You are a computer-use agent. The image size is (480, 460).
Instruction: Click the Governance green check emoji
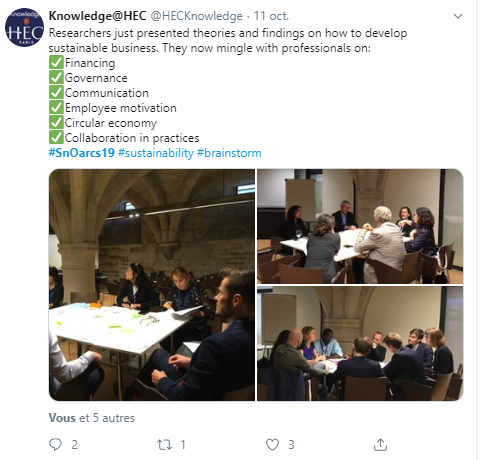[x=56, y=77]
